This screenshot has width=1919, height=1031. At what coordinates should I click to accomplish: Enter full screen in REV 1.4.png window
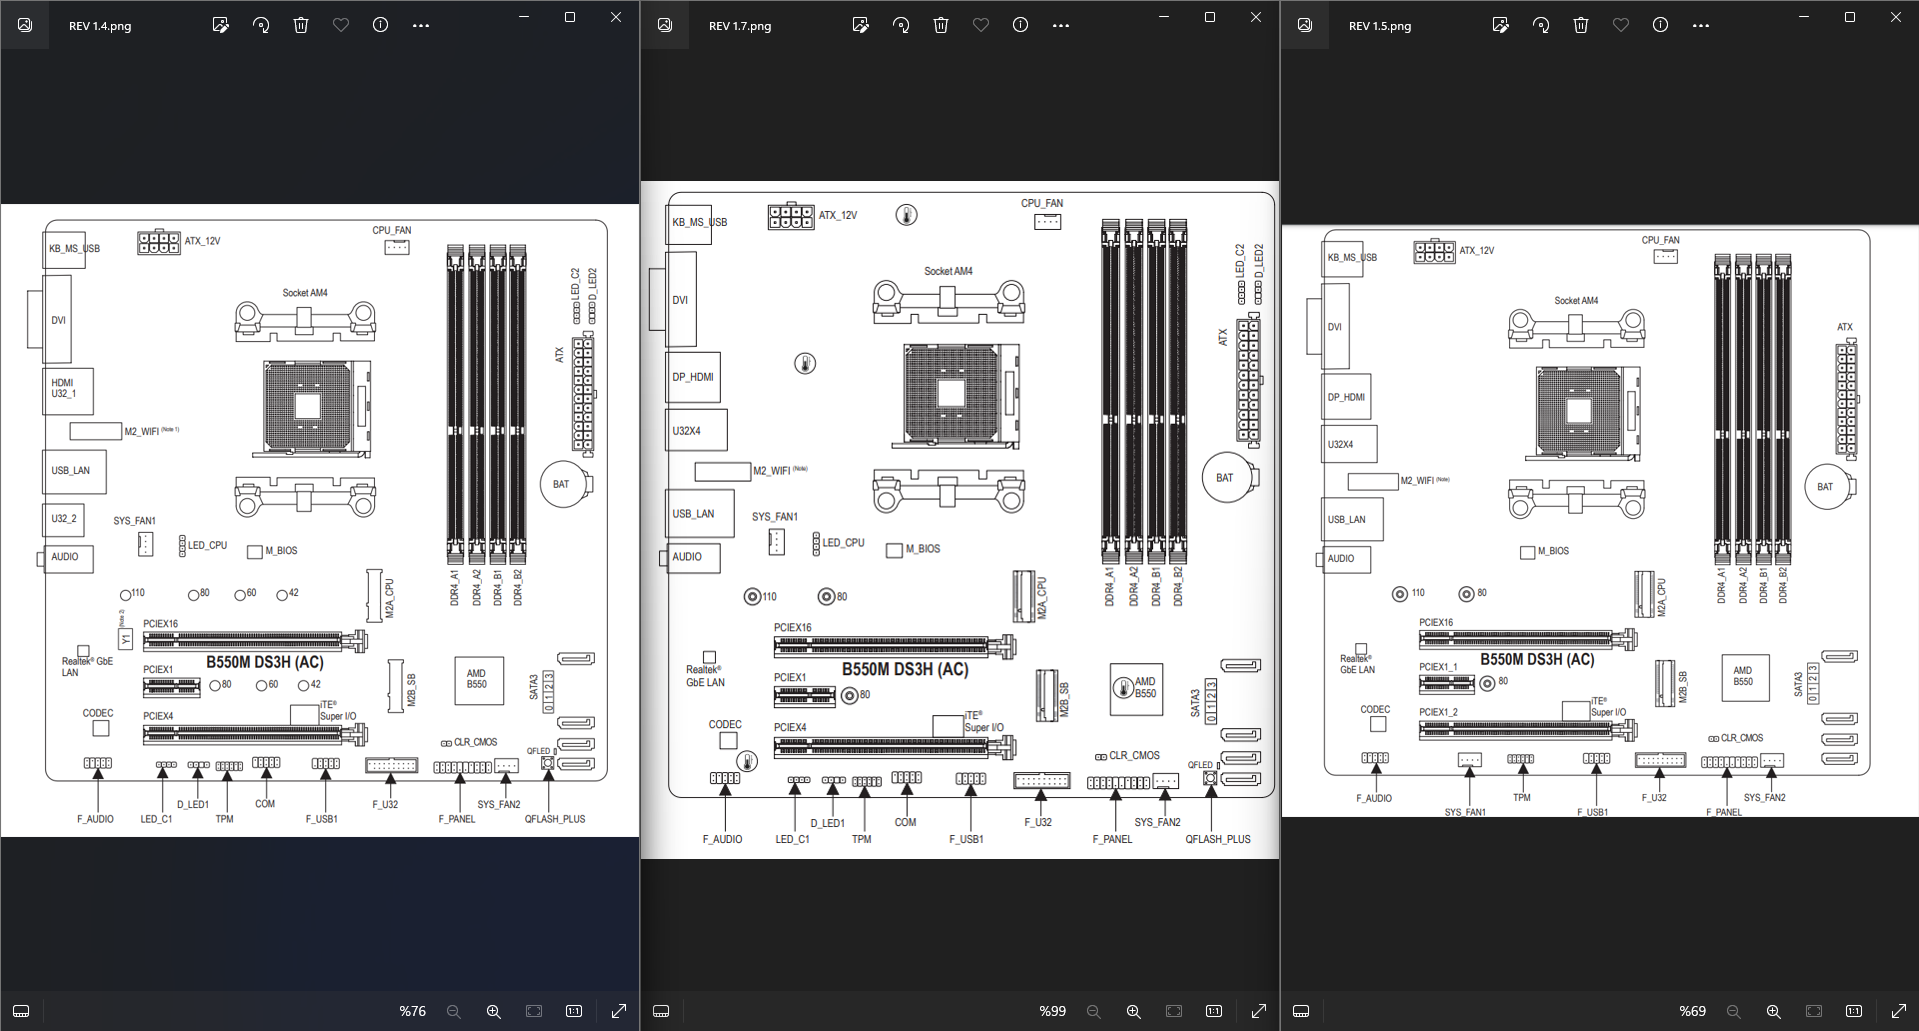pyautogui.click(x=619, y=1011)
